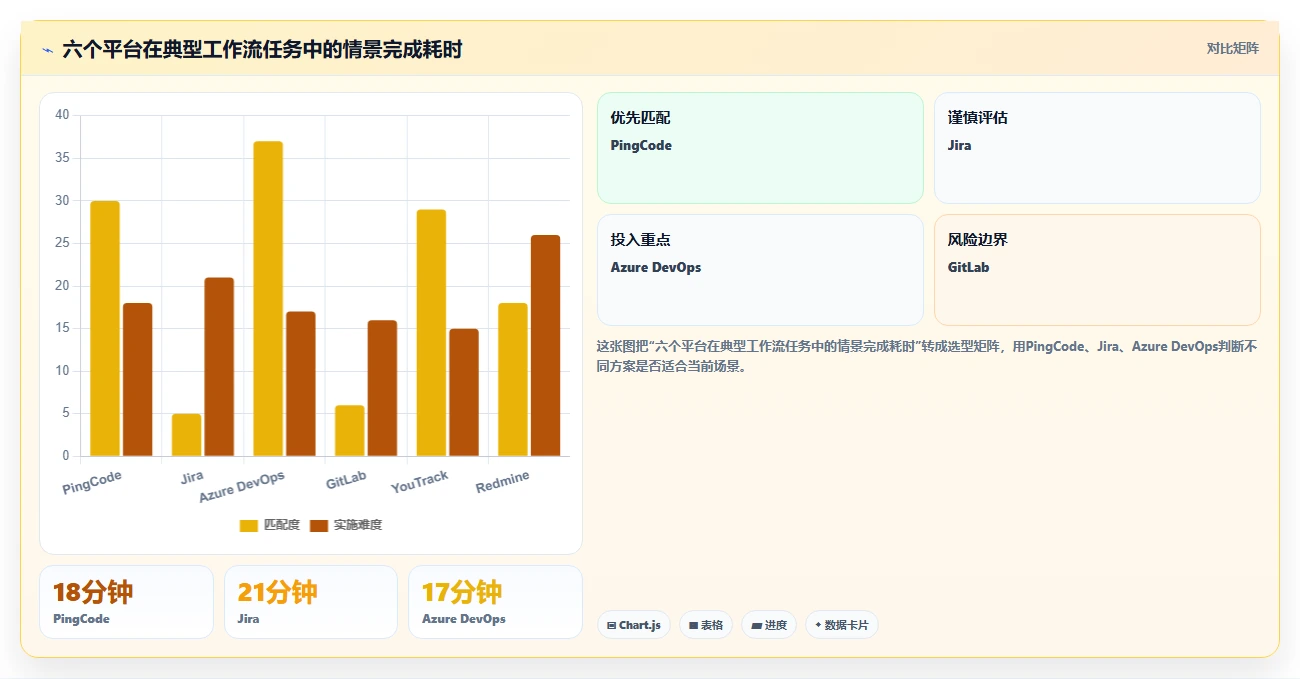1300x679 pixels.
Task: Click the PingCode x-axis label
Action: tap(92, 483)
